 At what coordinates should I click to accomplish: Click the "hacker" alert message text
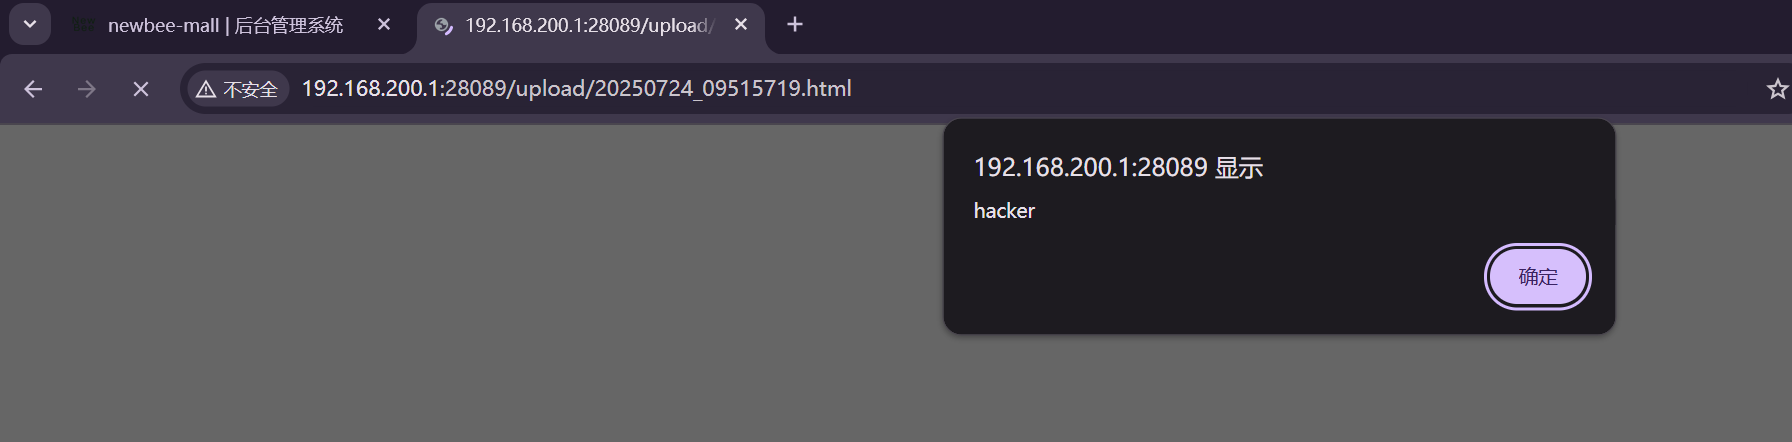pyautogui.click(x=1004, y=211)
